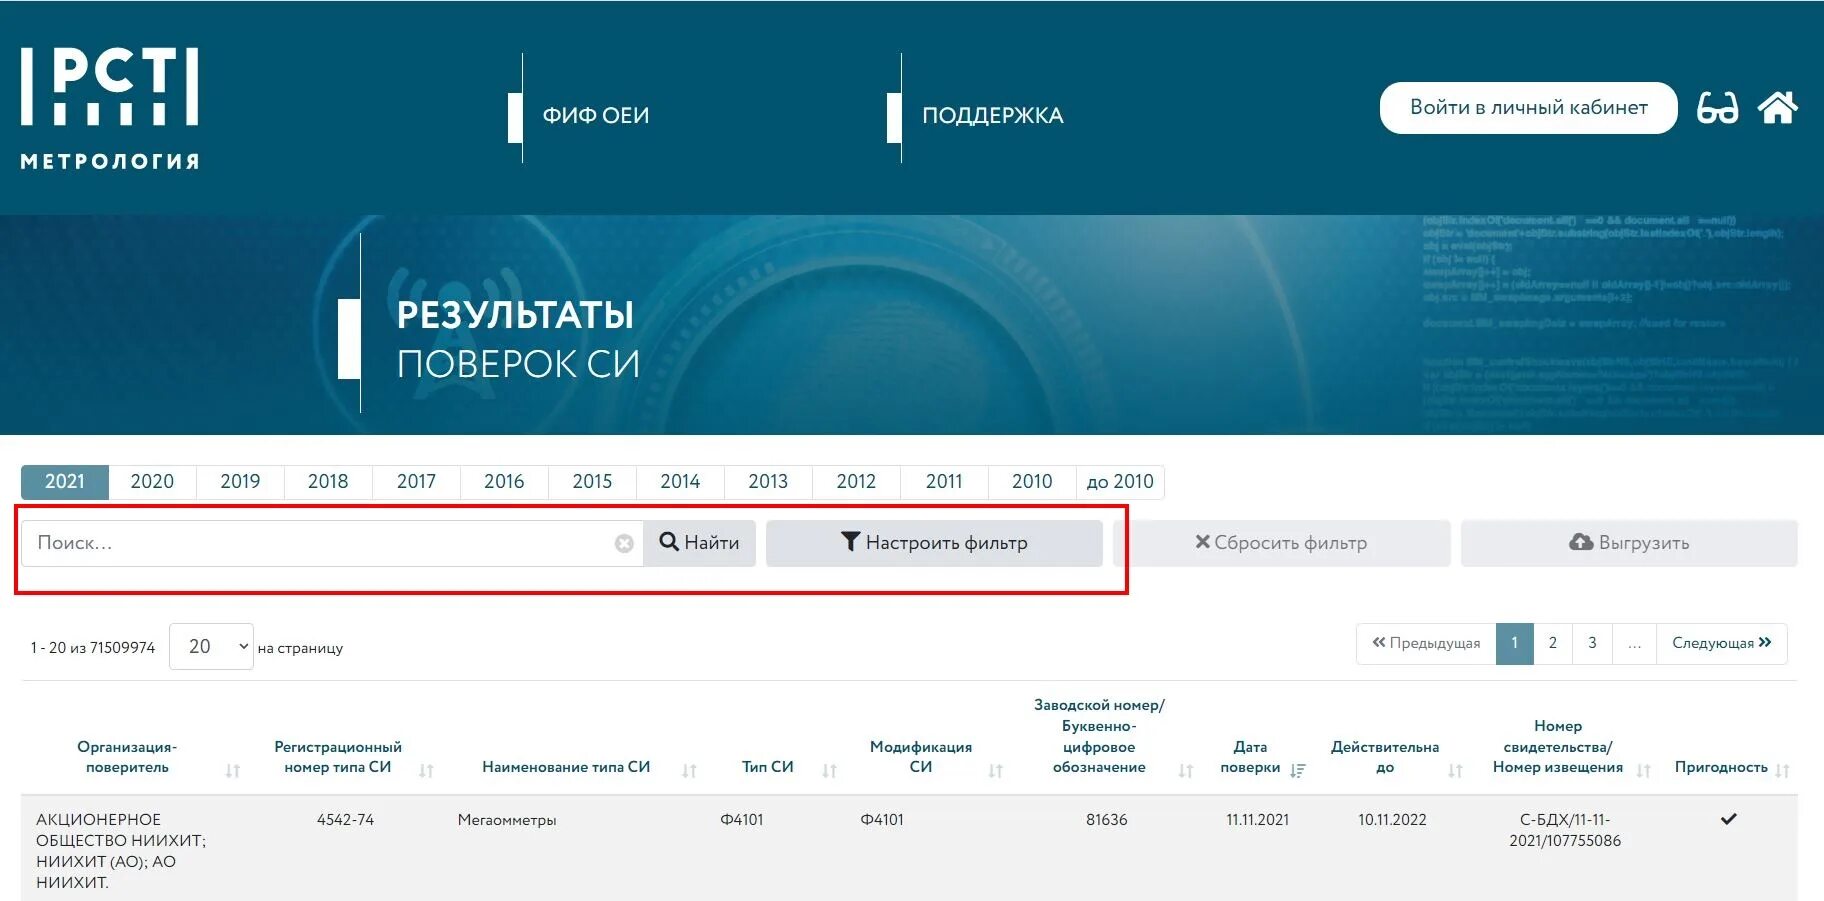Viewport: 1824px width, 901px height.
Task: Sort by Наименование типа СИ arrows
Action: (x=689, y=770)
